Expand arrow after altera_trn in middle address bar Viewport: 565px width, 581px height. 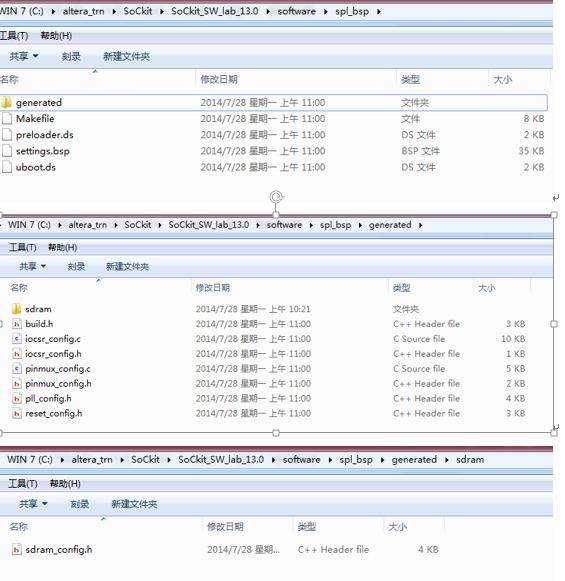pyautogui.click(x=116, y=225)
